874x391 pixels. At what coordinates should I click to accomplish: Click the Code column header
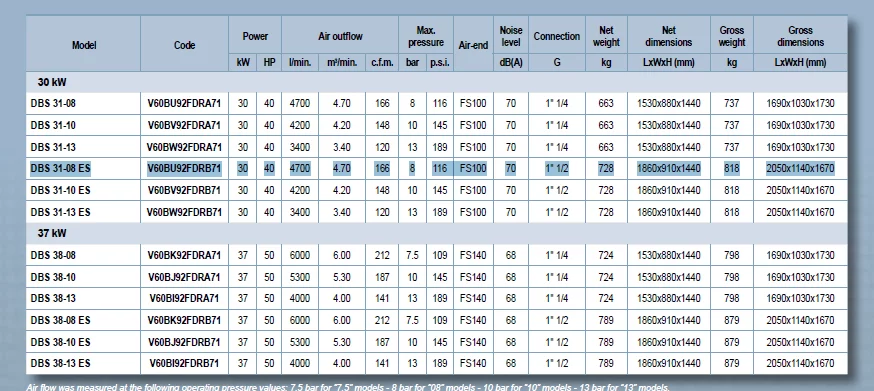[x=184, y=45]
